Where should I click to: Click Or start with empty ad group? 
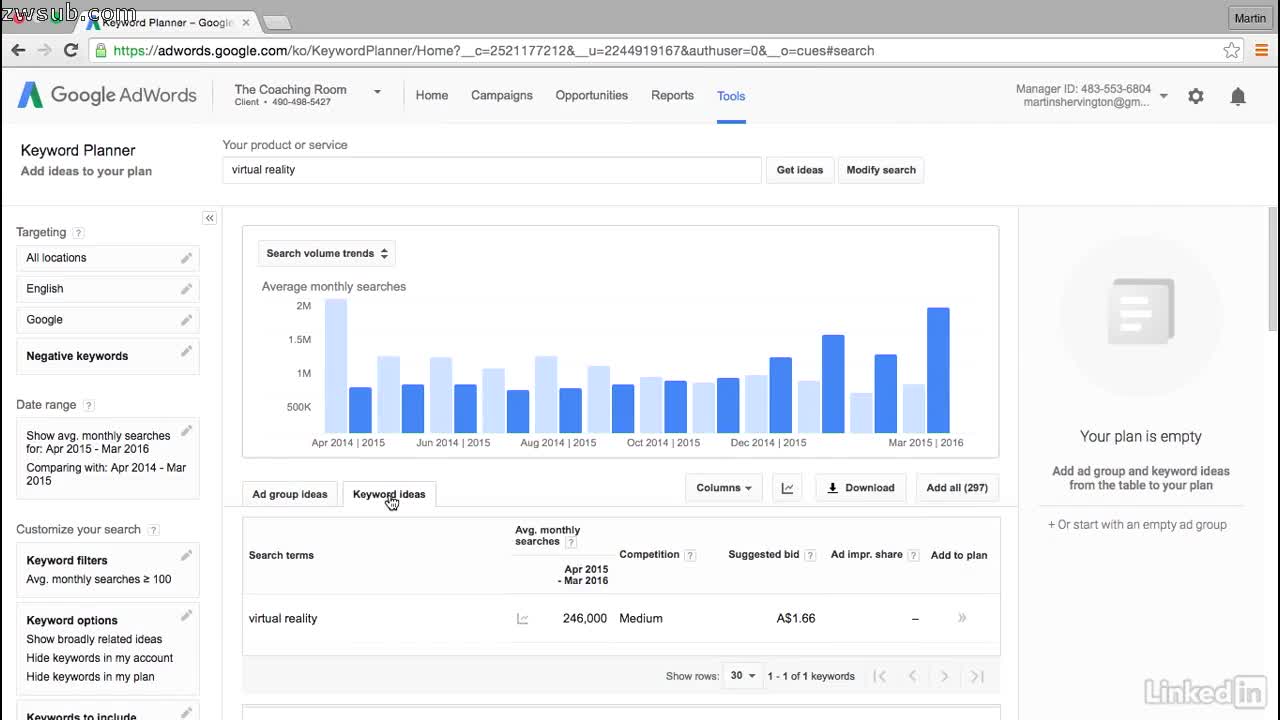(1137, 525)
